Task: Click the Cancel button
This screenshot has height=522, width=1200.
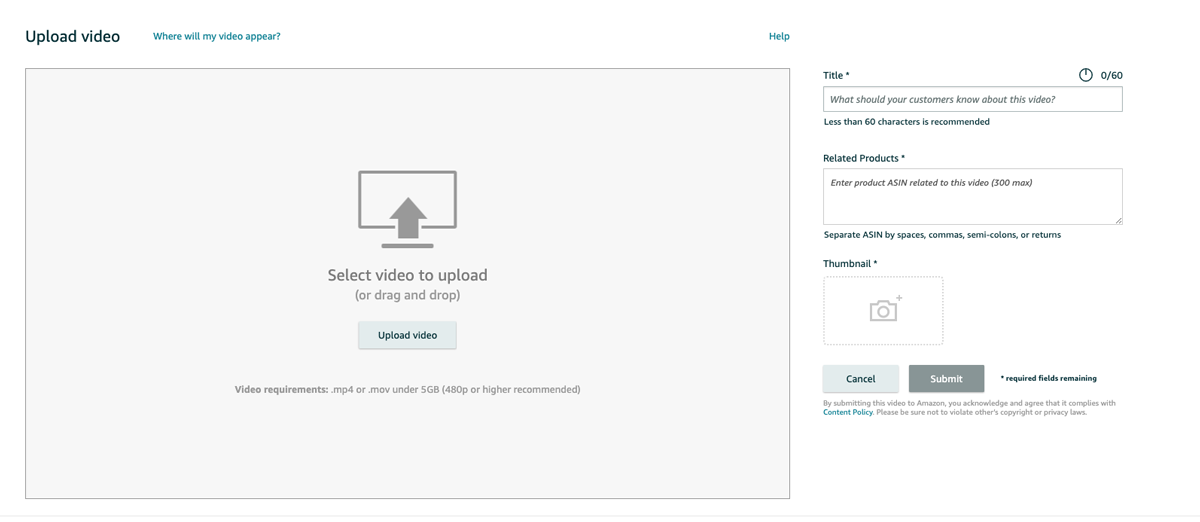Action: (x=860, y=379)
